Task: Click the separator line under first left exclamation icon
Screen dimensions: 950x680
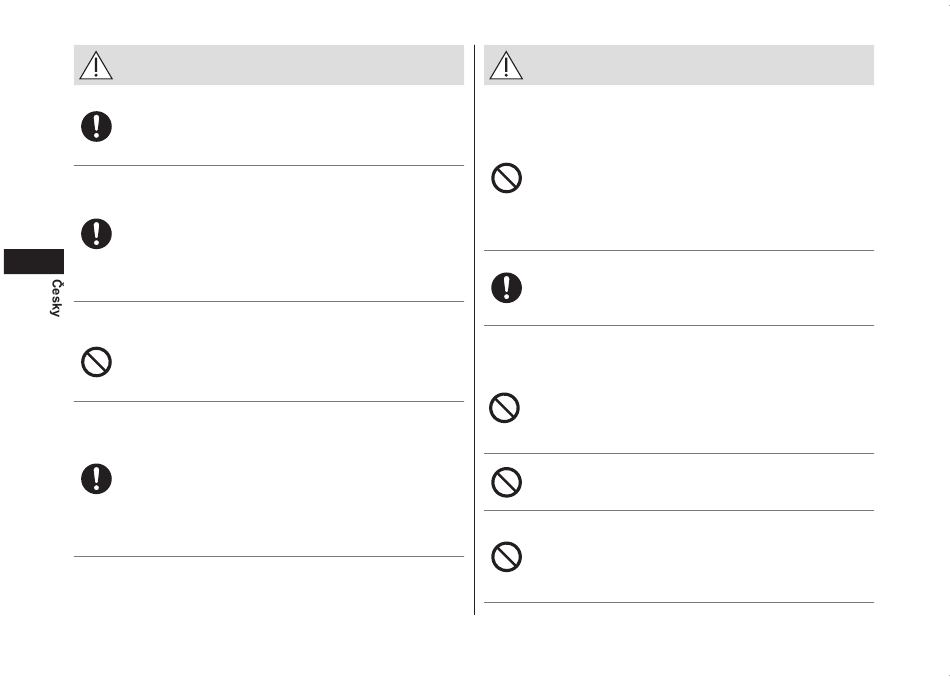Action: tap(269, 165)
